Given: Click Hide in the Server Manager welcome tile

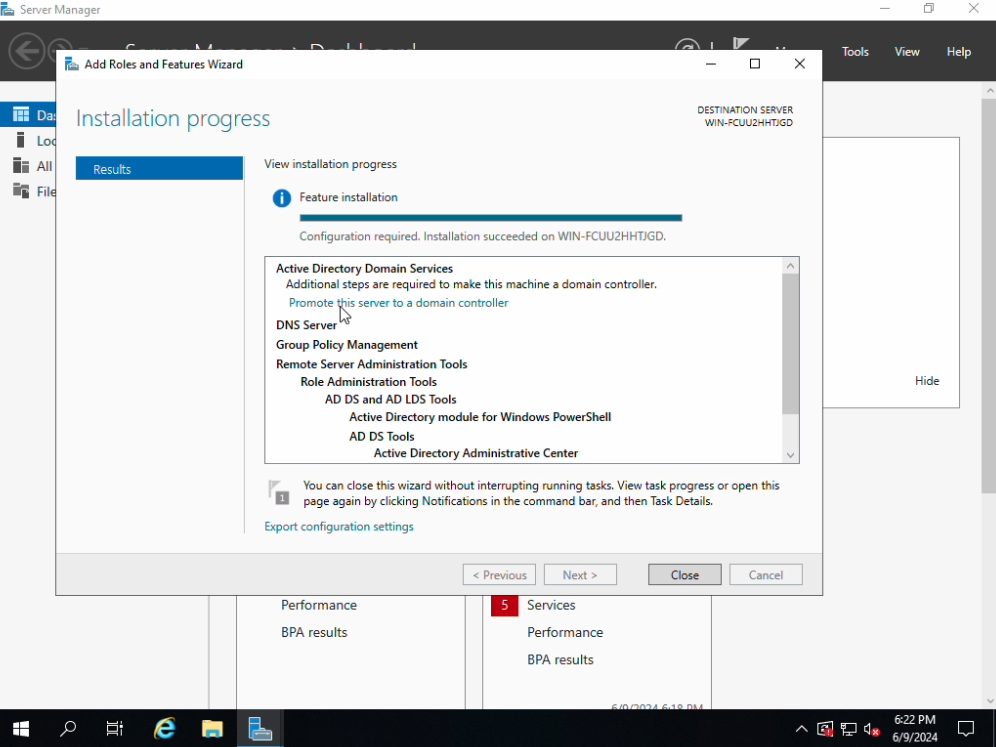Looking at the screenshot, I should point(926,381).
